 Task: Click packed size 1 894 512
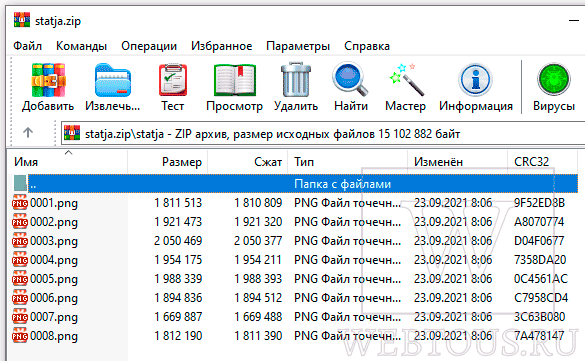[x=258, y=298]
